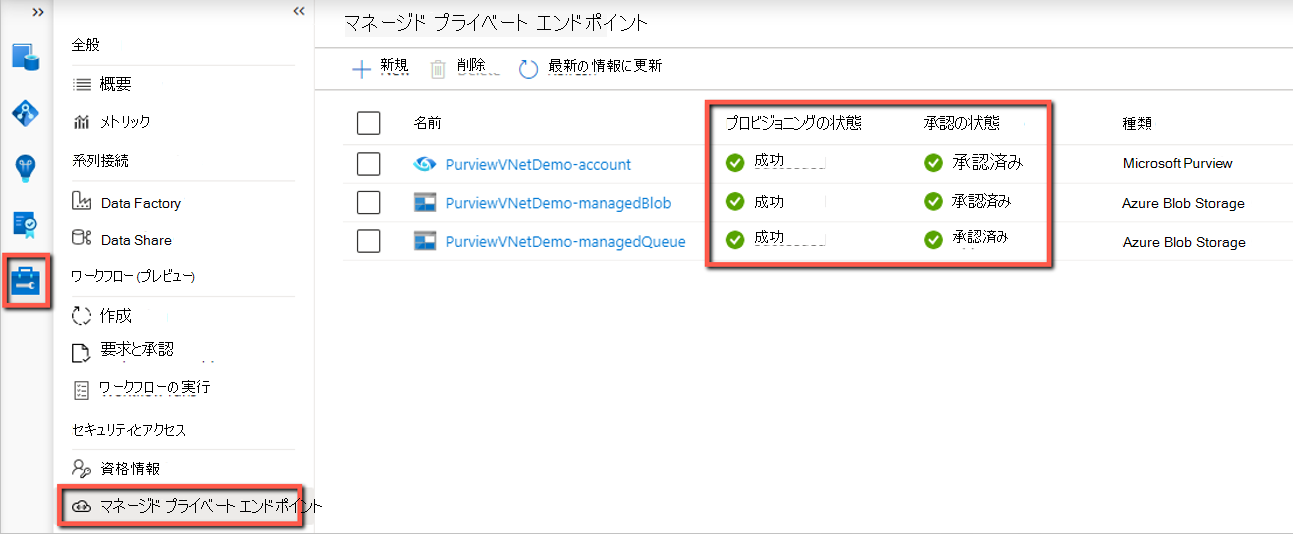This screenshot has width=1293, height=534.
Task: Open 概要 in the side menu
Action: click(x=115, y=85)
